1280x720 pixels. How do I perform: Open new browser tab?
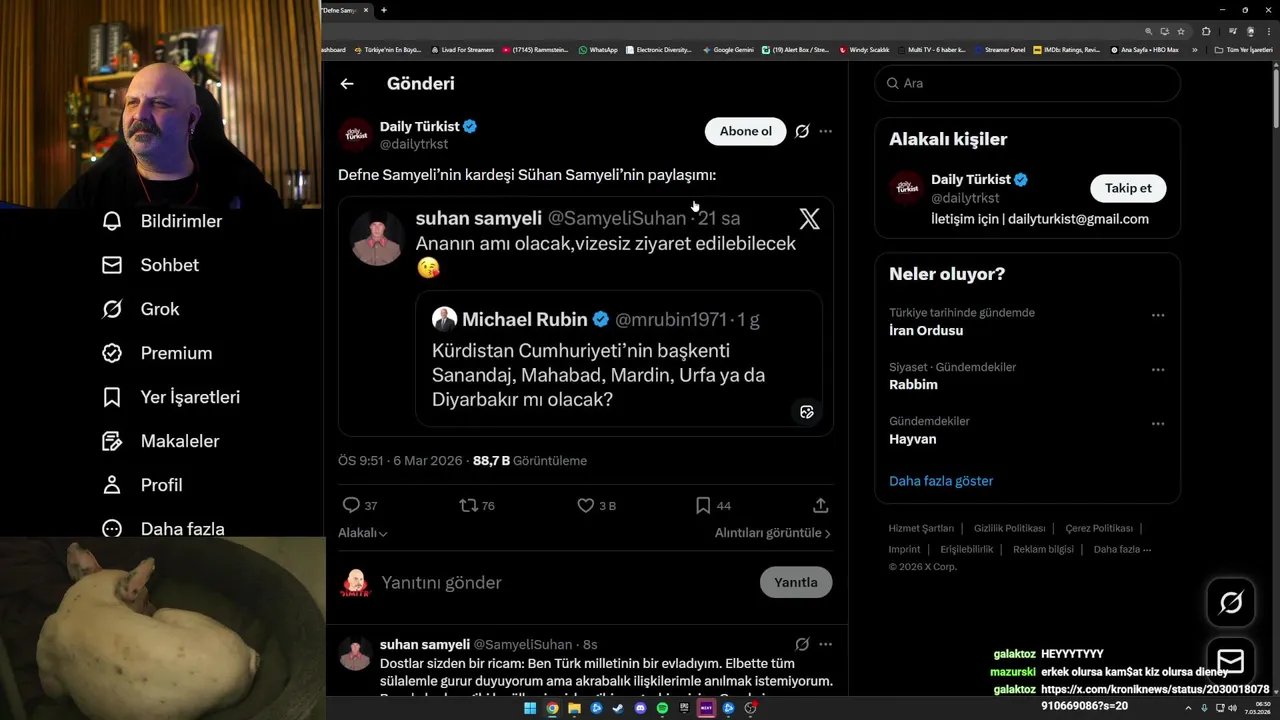point(384,10)
